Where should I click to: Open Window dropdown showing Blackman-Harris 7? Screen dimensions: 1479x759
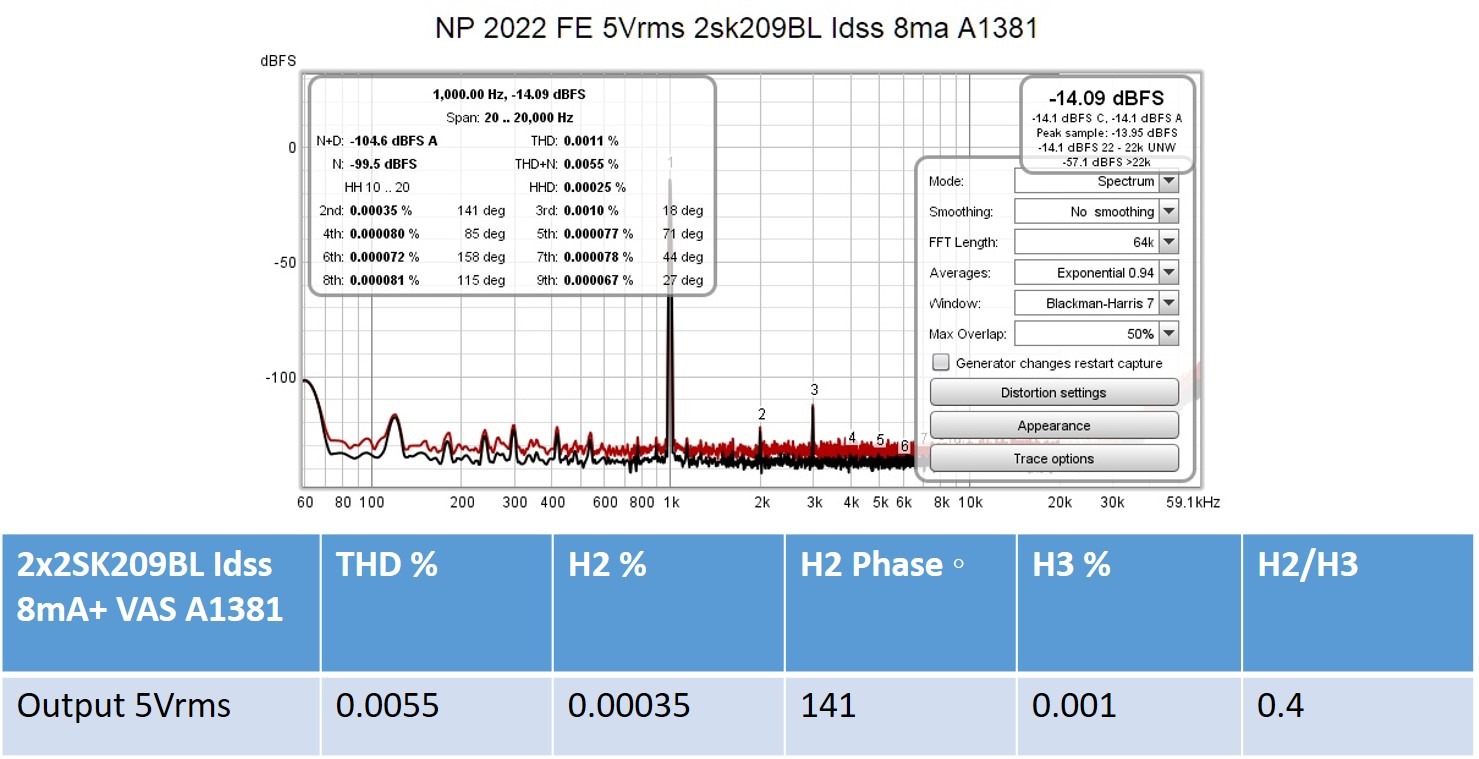coord(1096,302)
